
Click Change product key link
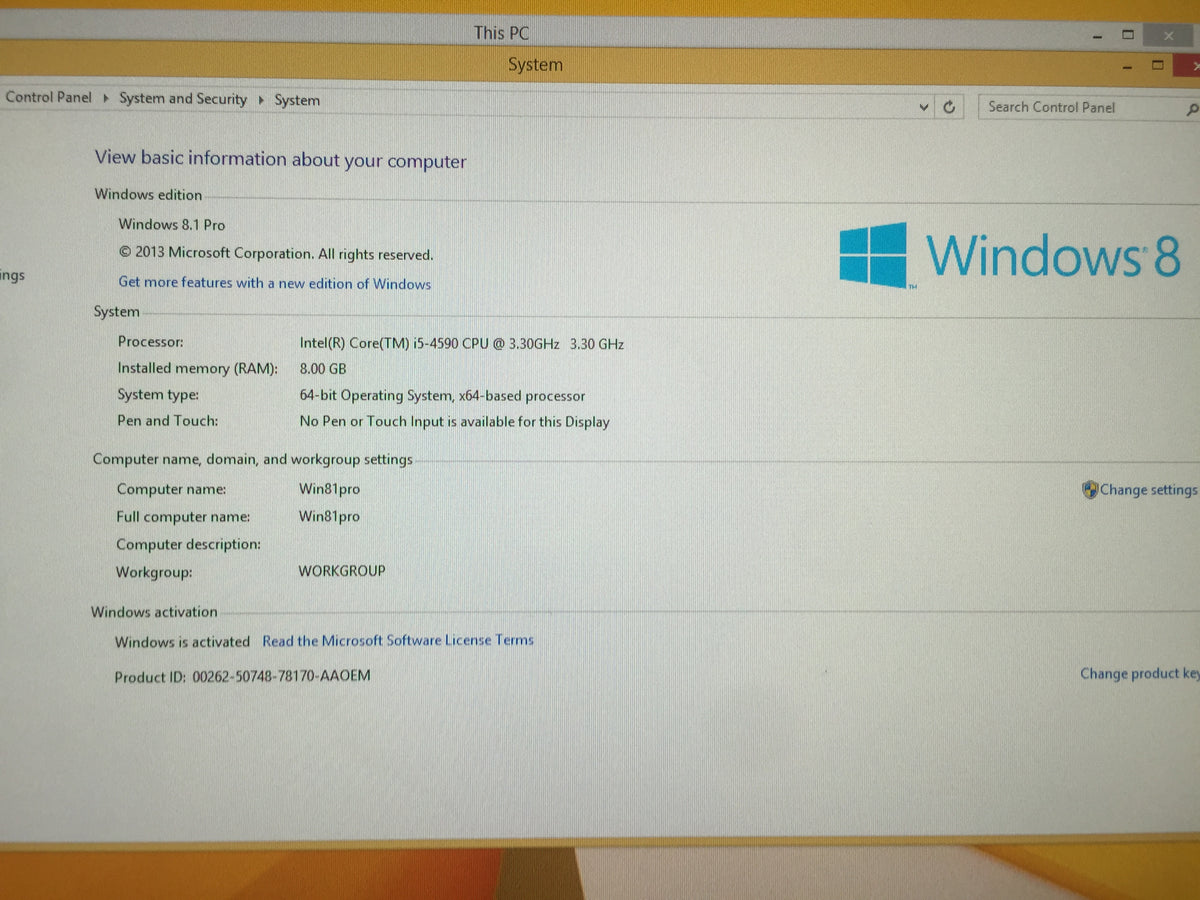pos(1139,674)
